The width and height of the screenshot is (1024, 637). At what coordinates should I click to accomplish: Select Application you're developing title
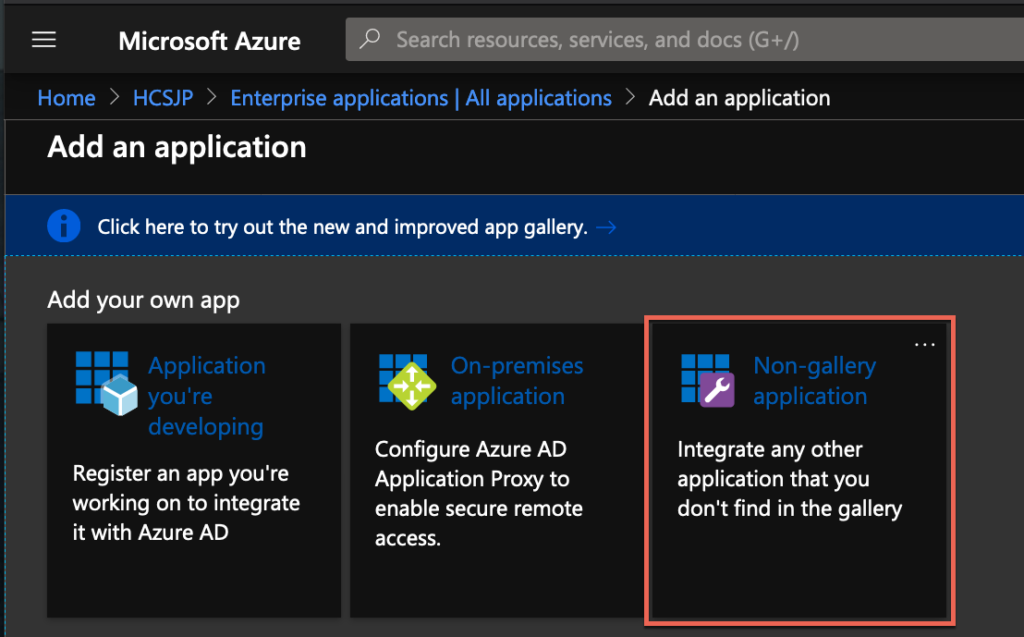[x=207, y=396]
